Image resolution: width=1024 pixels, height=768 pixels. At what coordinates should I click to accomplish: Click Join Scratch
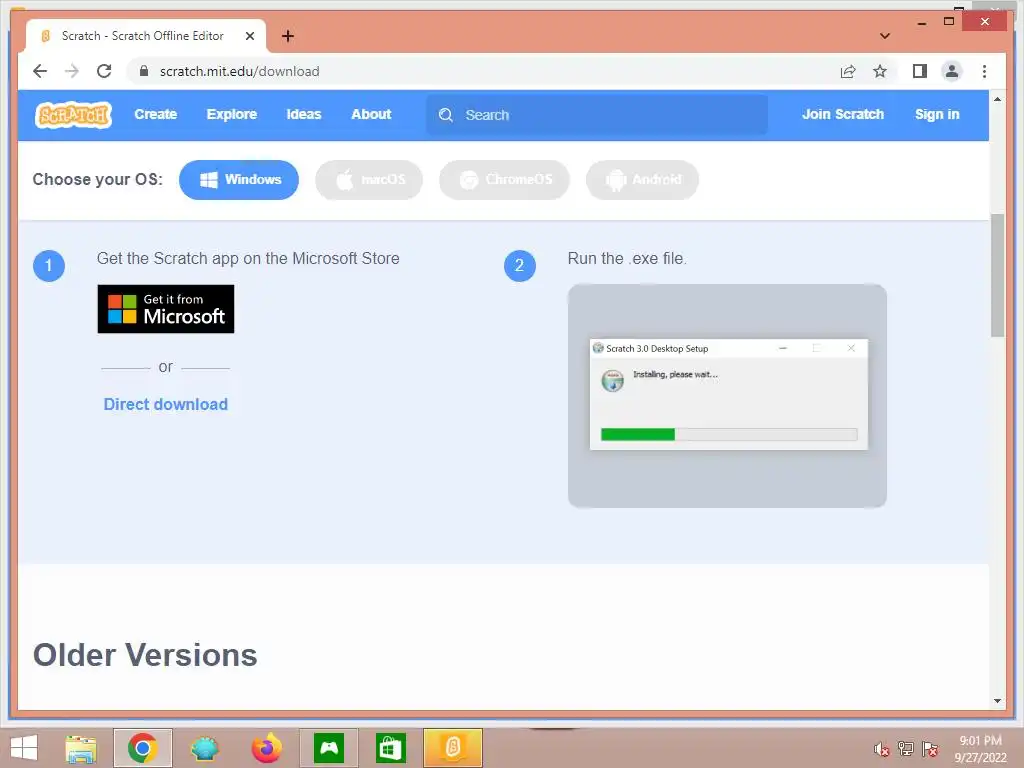click(842, 114)
